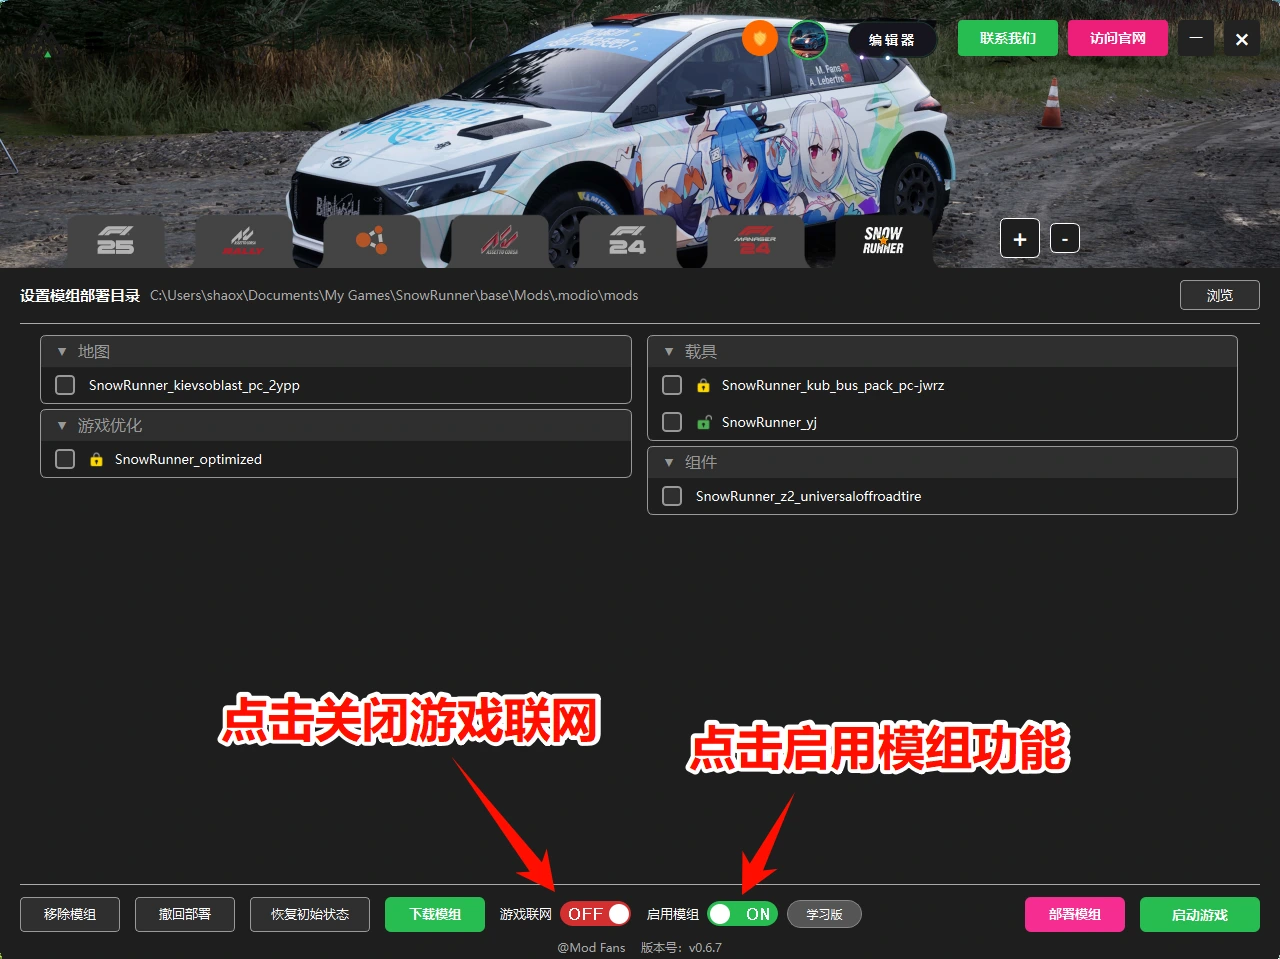Open the user avatar with car picture
The width and height of the screenshot is (1280, 959).
[808, 39]
